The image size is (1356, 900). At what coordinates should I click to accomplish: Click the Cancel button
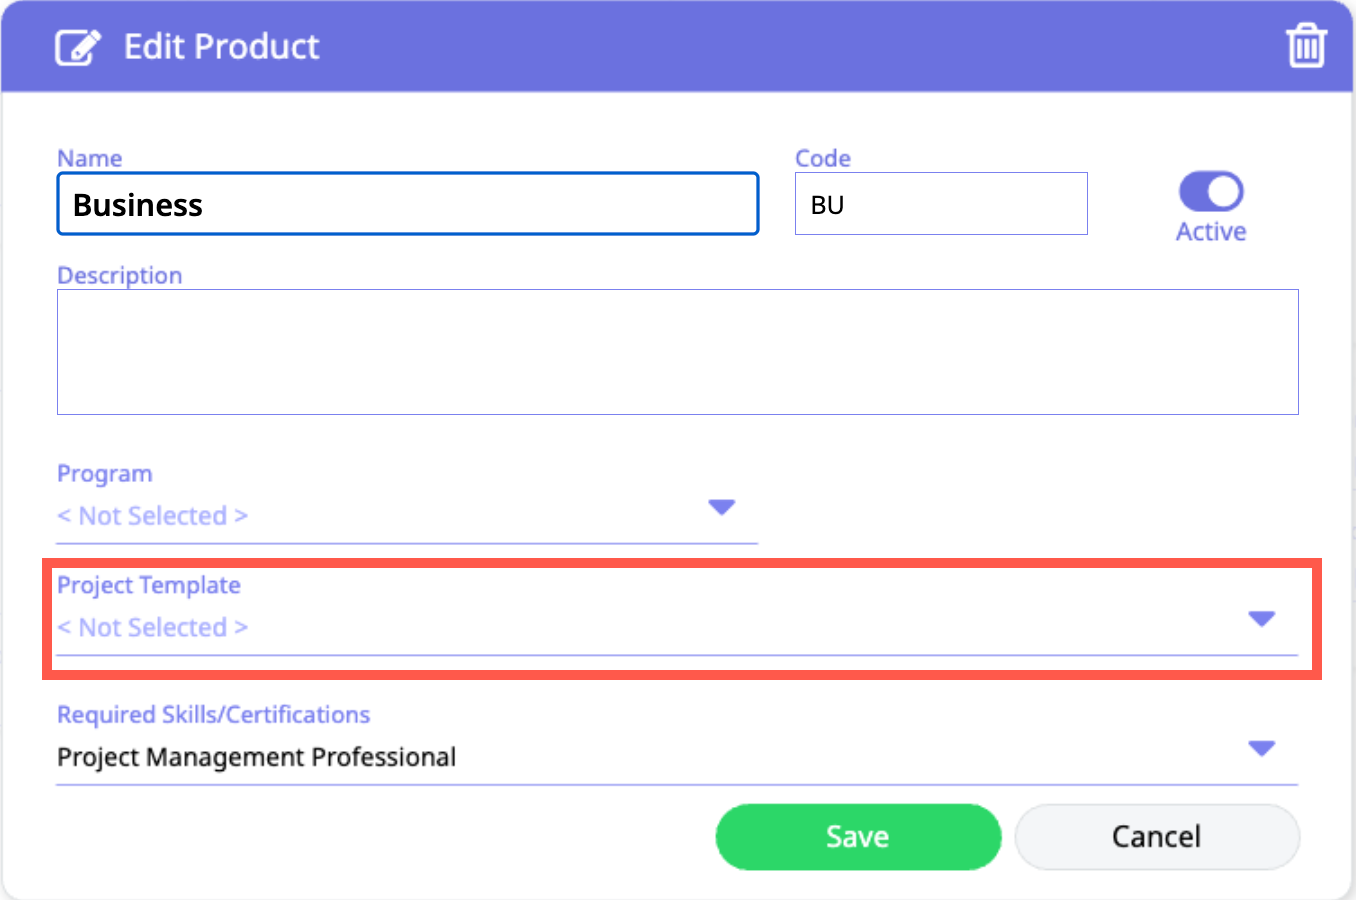(x=1157, y=837)
